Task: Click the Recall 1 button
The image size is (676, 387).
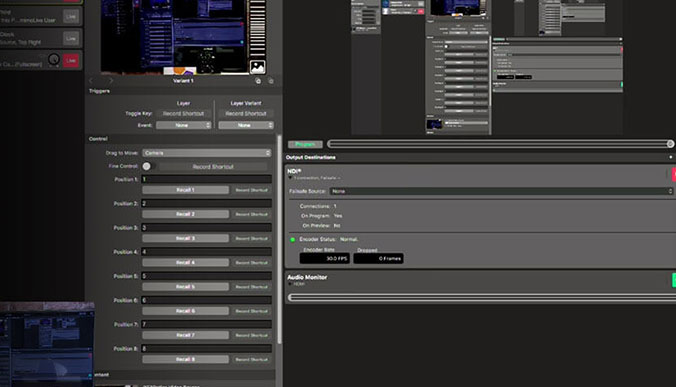Action: click(x=185, y=190)
